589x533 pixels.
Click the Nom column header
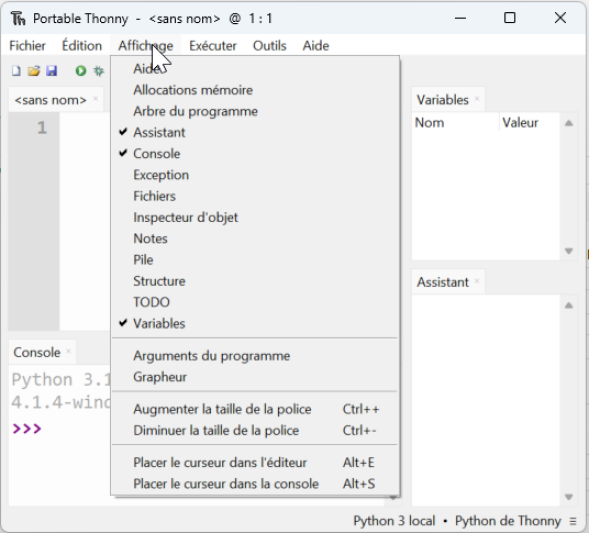(x=456, y=122)
